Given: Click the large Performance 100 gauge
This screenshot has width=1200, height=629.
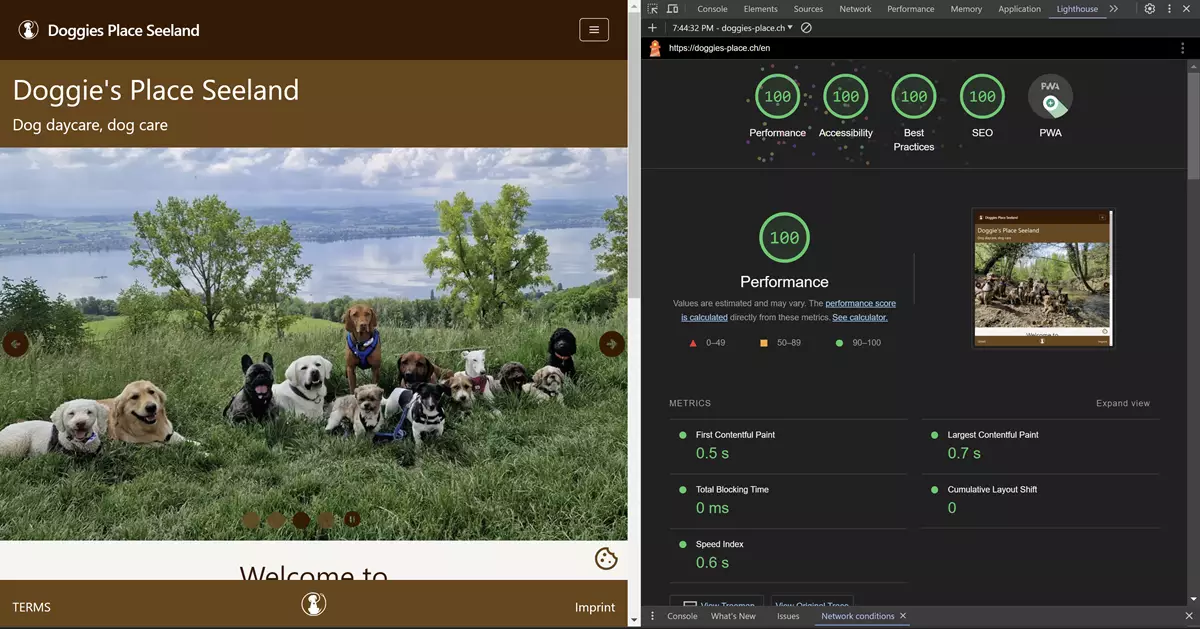Looking at the screenshot, I should pos(784,238).
